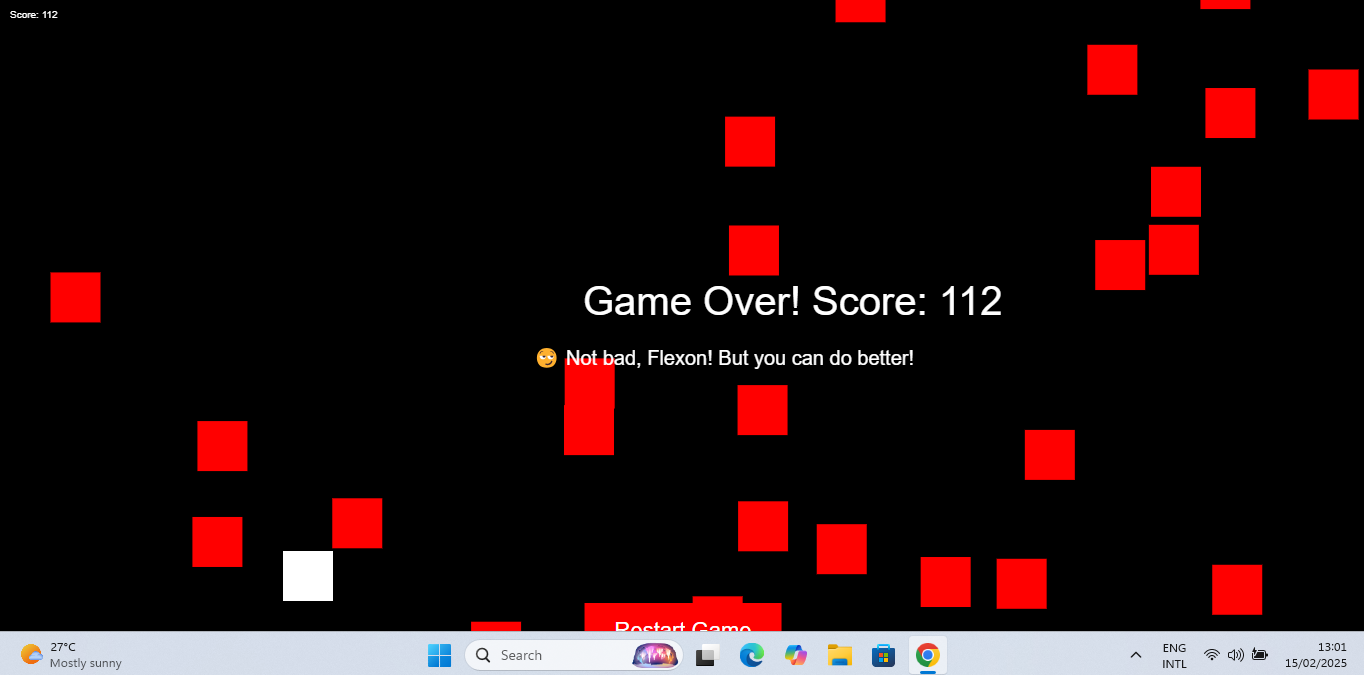Image resolution: width=1364 pixels, height=675 pixels.
Task: Expand the hidden system tray icons chevron
Action: (x=1135, y=655)
